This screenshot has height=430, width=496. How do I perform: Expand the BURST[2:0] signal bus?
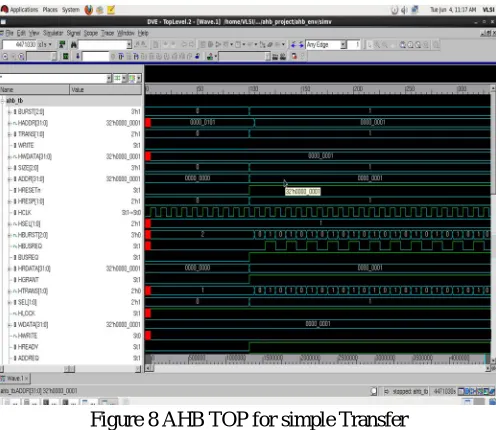(x=10, y=112)
